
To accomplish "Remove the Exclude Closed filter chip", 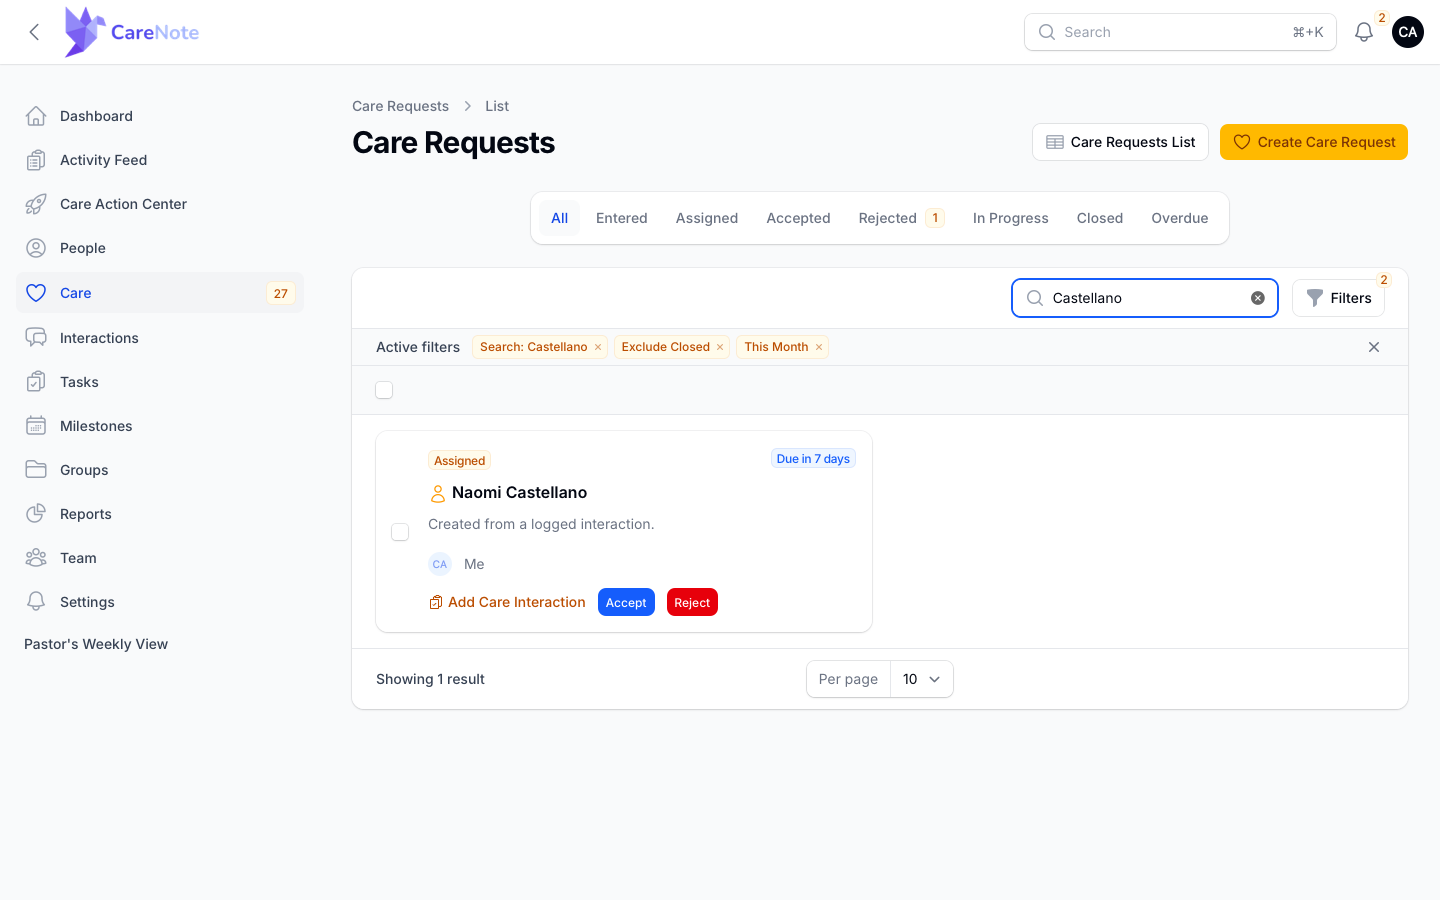I will pyautogui.click(x=720, y=348).
